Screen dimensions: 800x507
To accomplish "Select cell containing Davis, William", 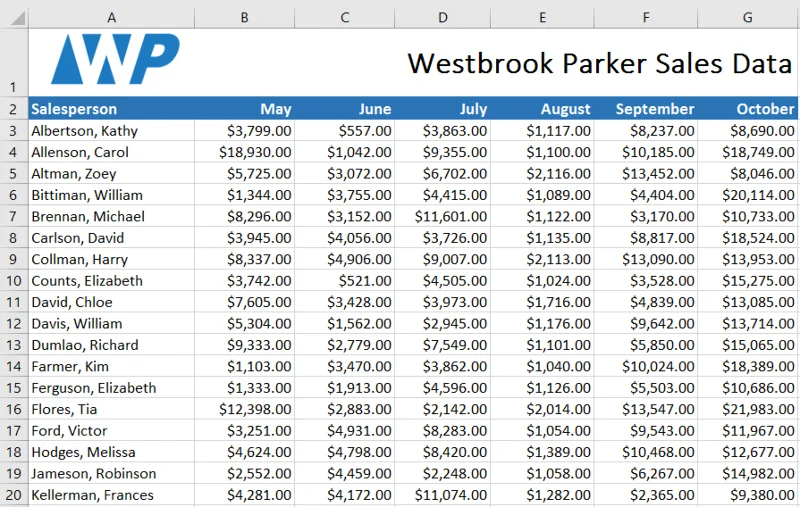I will (x=111, y=323).
